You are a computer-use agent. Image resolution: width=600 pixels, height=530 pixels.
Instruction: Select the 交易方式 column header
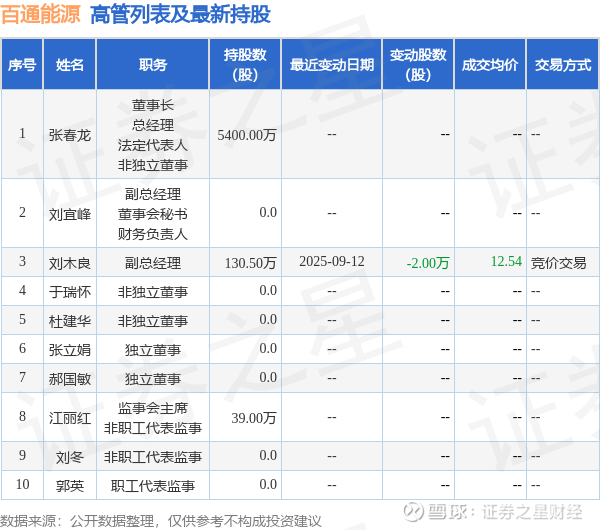pyautogui.click(x=562, y=65)
